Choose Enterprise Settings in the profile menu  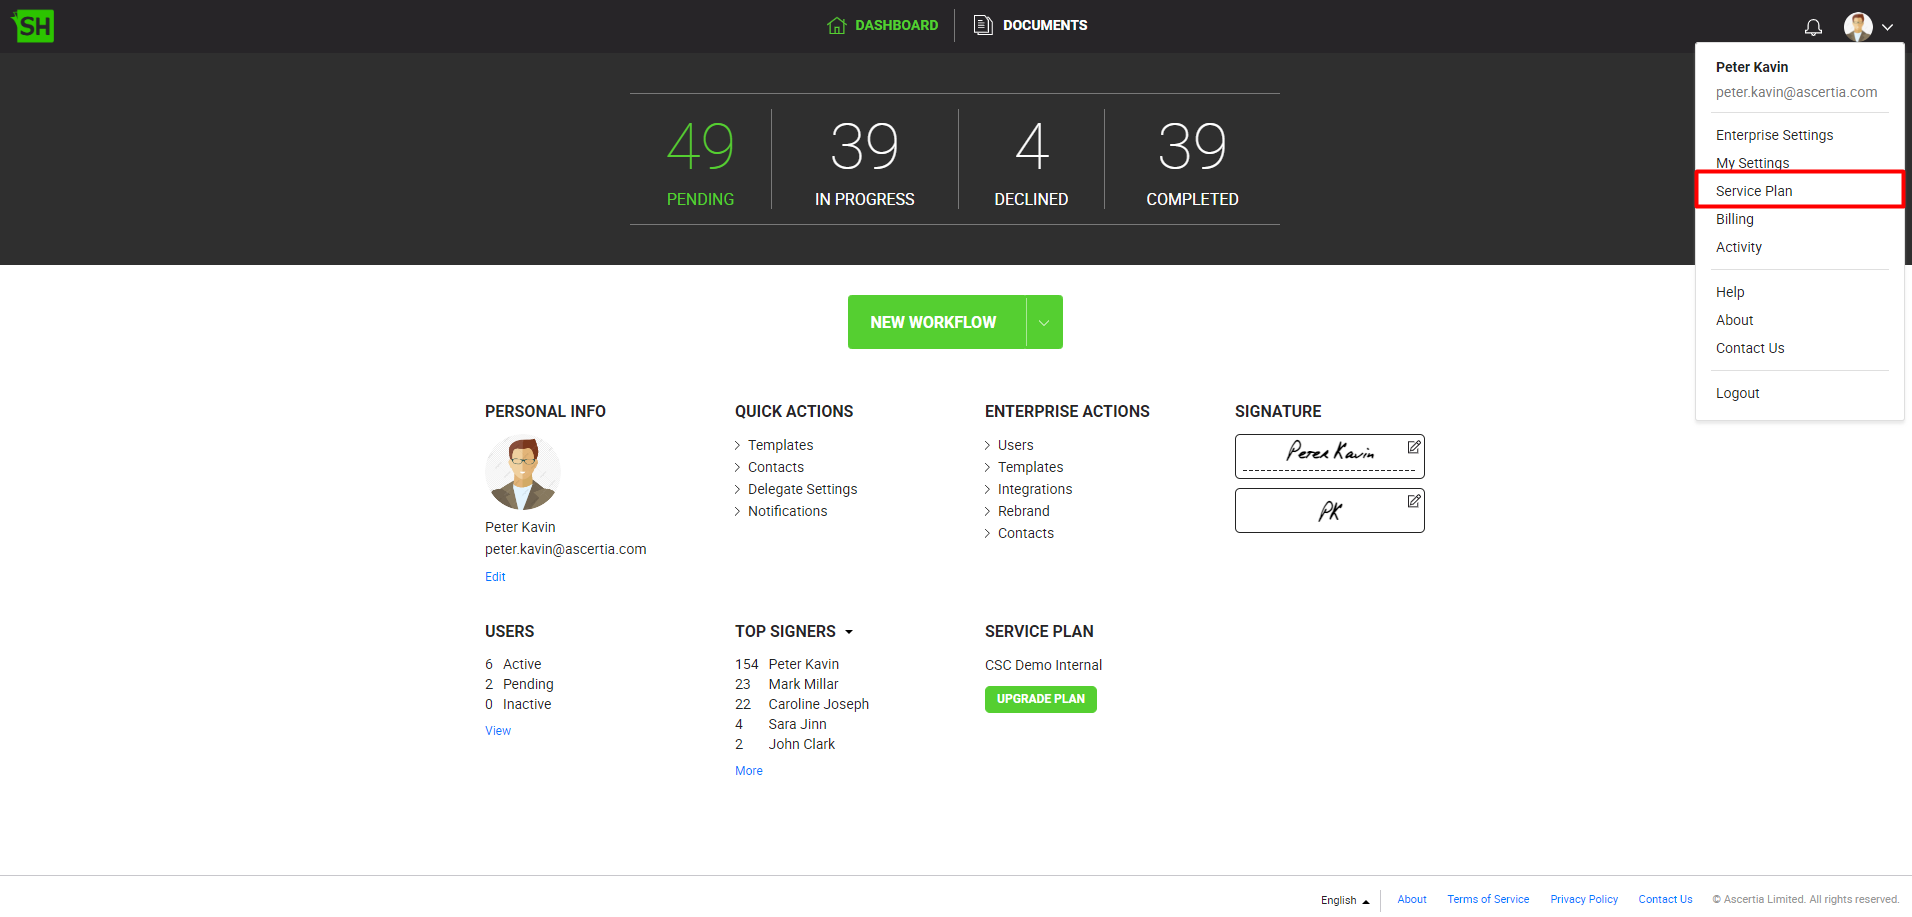click(1774, 135)
